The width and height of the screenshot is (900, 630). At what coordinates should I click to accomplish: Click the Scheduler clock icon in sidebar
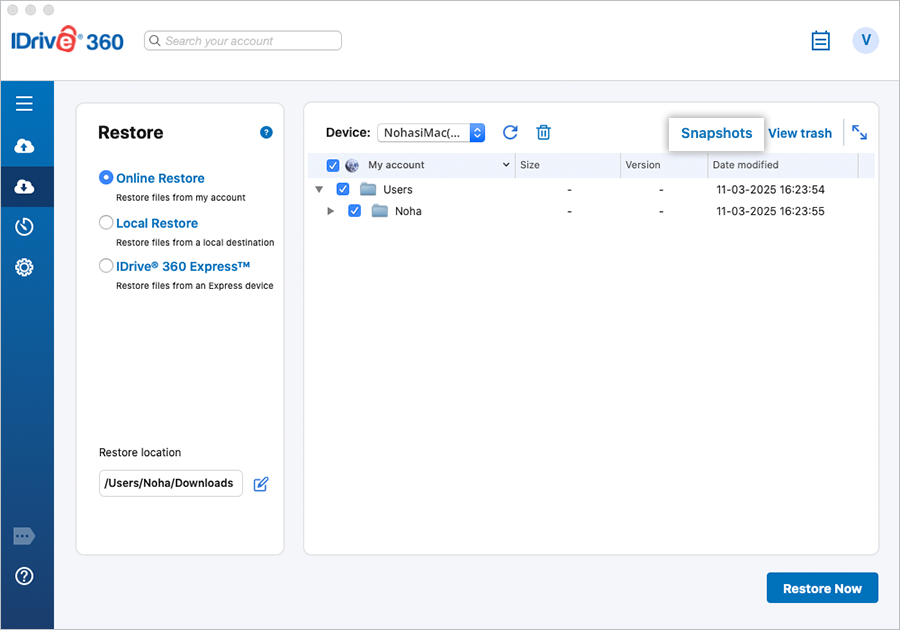coord(24,227)
